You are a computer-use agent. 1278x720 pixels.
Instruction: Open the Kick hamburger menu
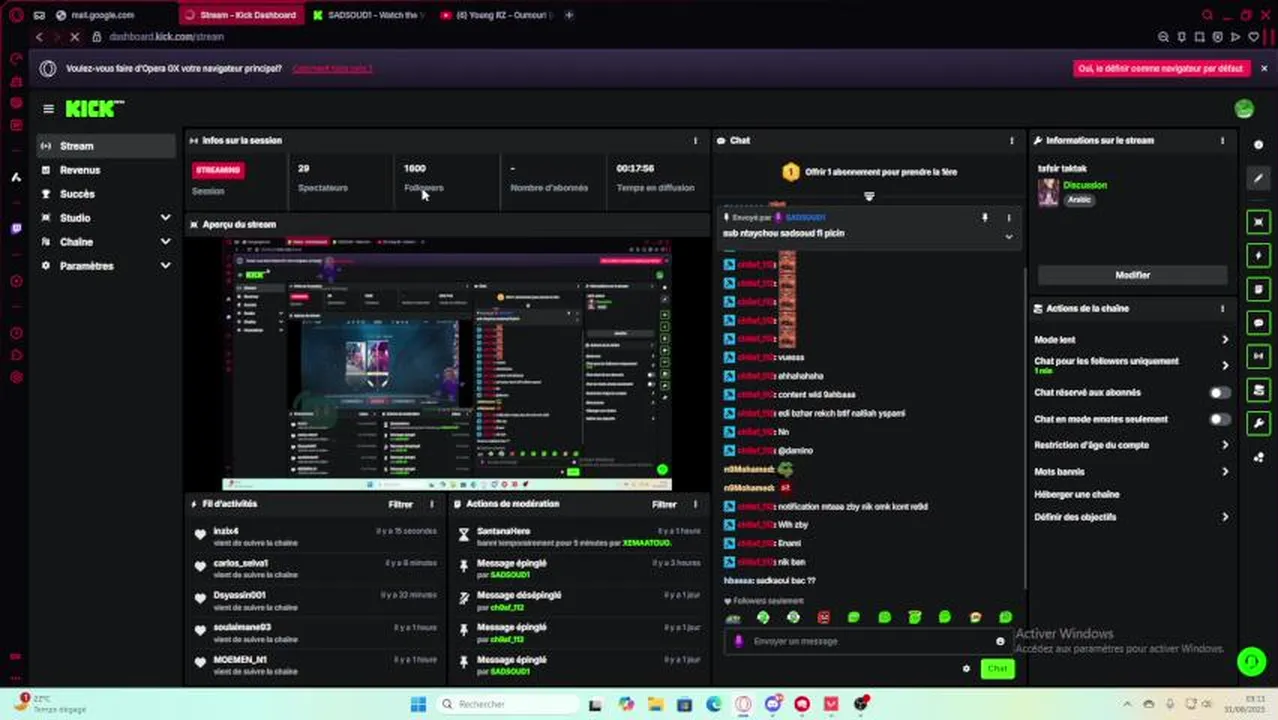tap(48, 109)
